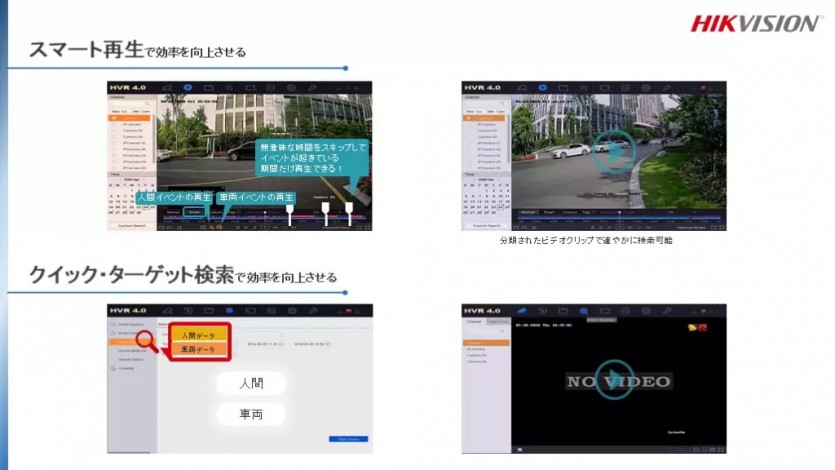Select the Smart playback mode tab
This screenshot has height=470, width=835.
coord(194,212)
